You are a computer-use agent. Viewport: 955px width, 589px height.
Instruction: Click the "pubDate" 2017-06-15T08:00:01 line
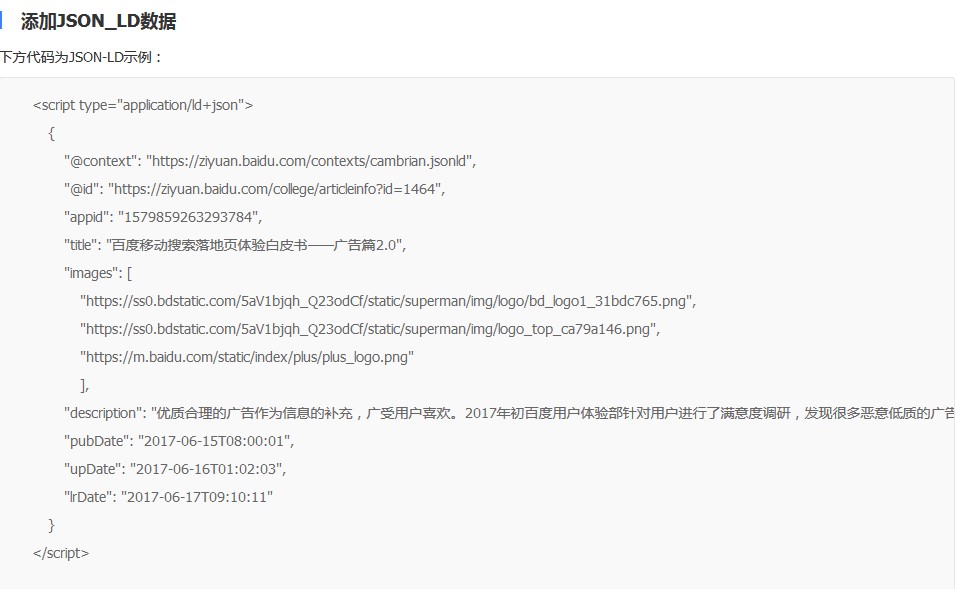point(179,442)
